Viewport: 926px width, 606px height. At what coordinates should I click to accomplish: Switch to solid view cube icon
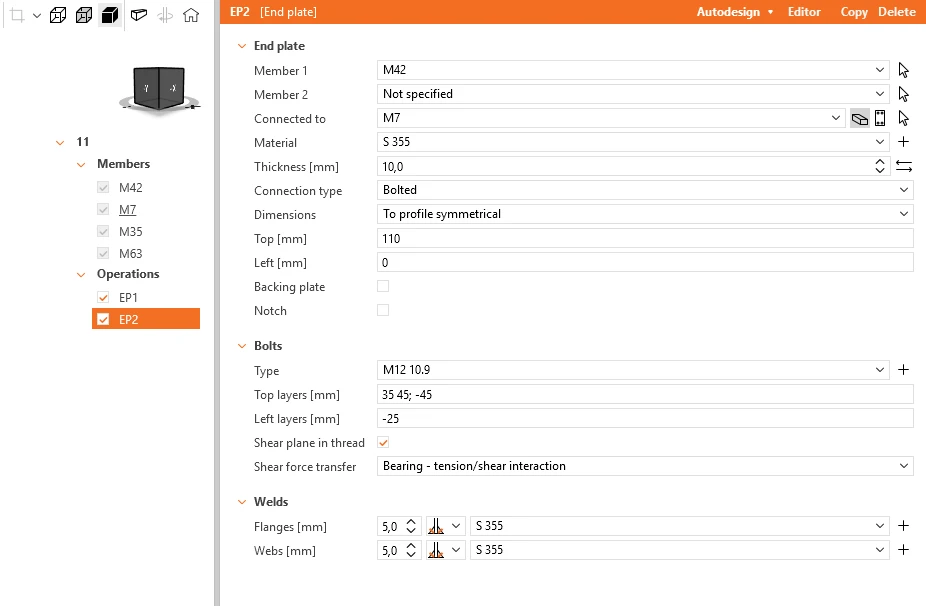point(110,15)
